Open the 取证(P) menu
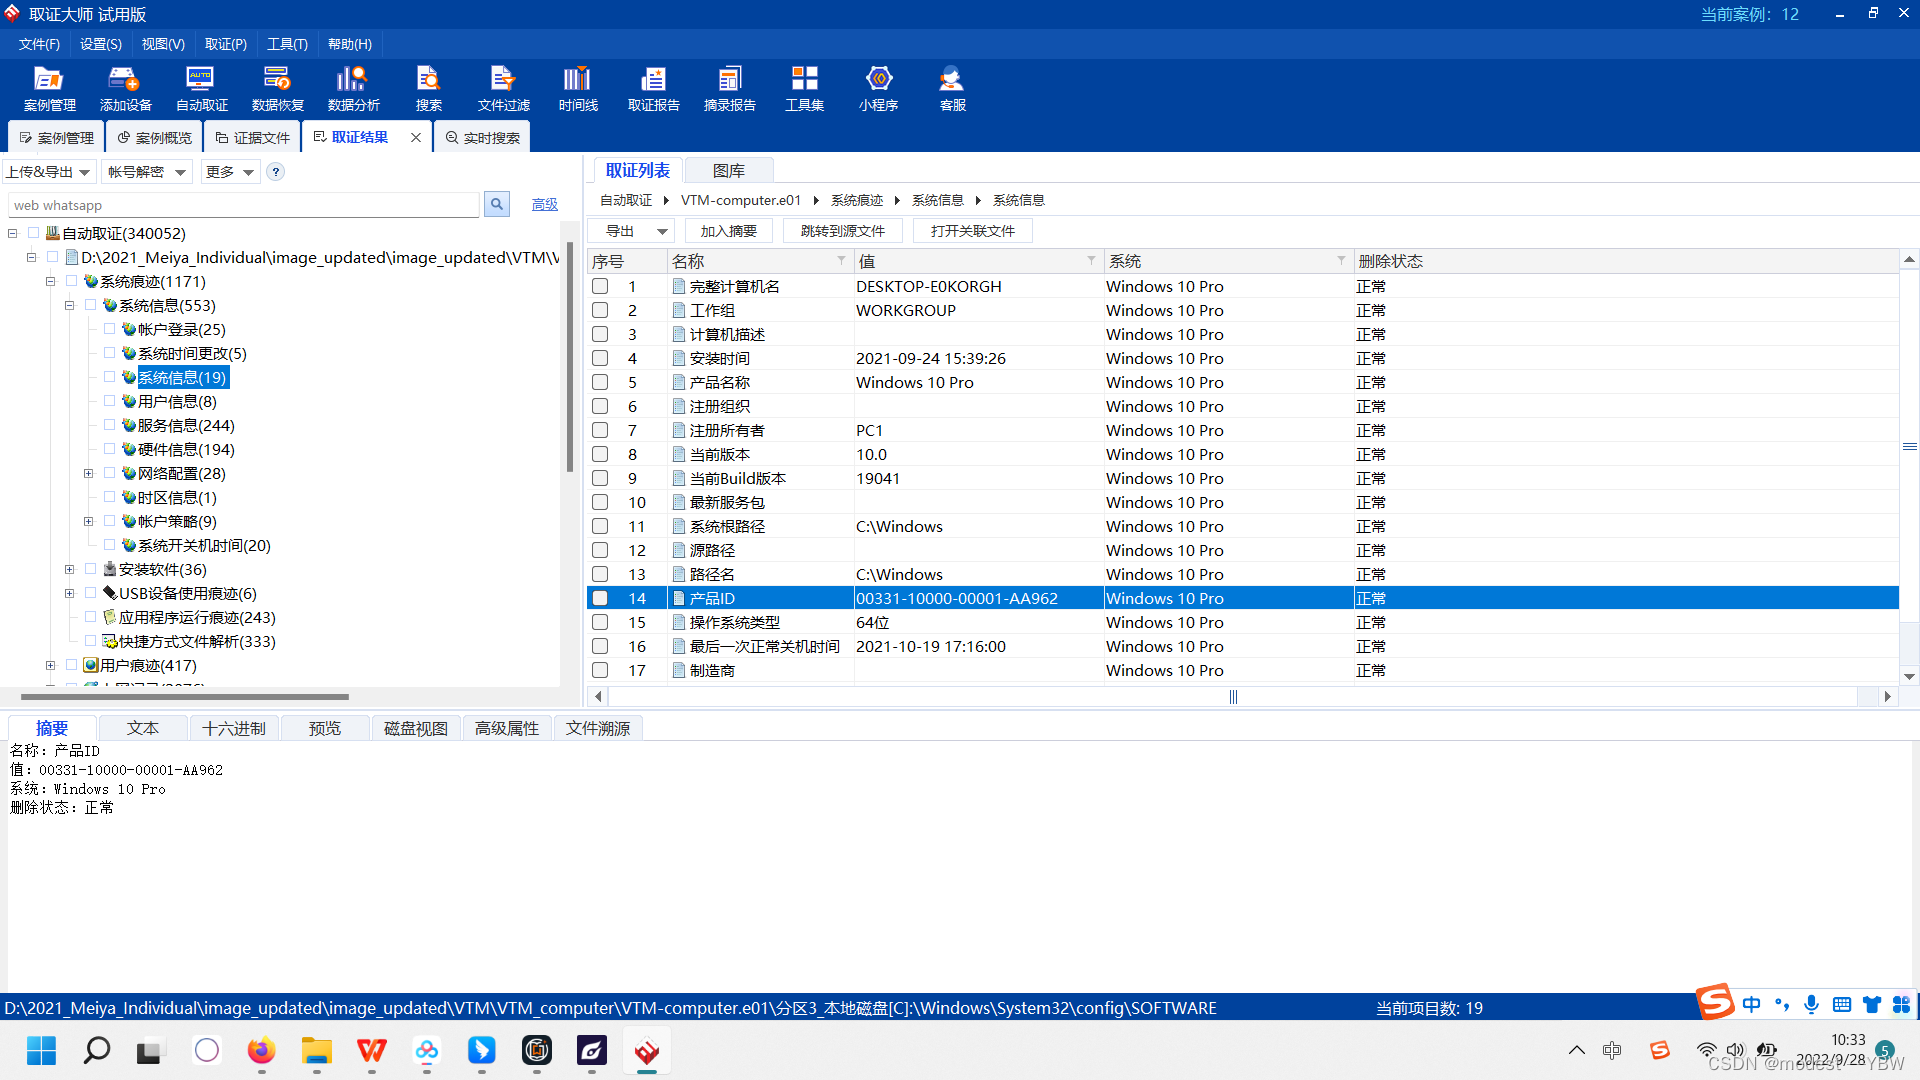 (x=225, y=44)
